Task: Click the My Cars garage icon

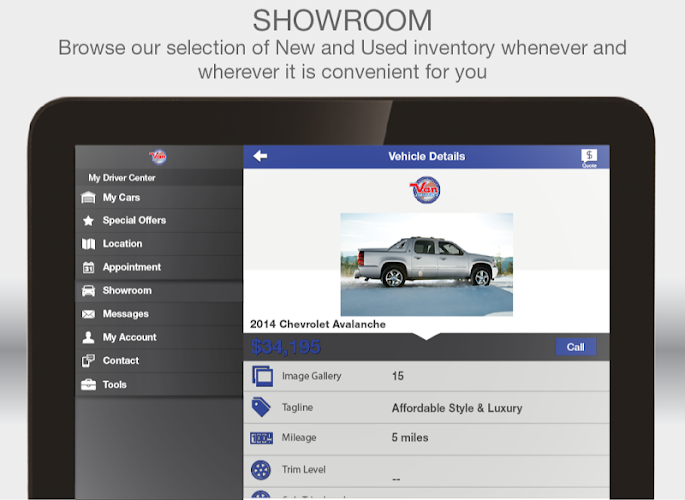Action: [88, 197]
